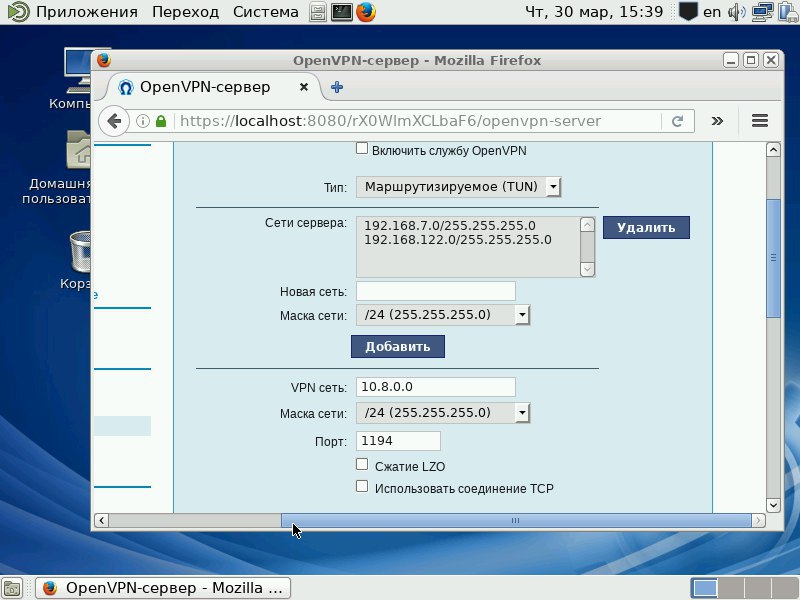Open the Firefox launcher in top panel
Screen dimensions: 800x600
(x=366, y=12)
